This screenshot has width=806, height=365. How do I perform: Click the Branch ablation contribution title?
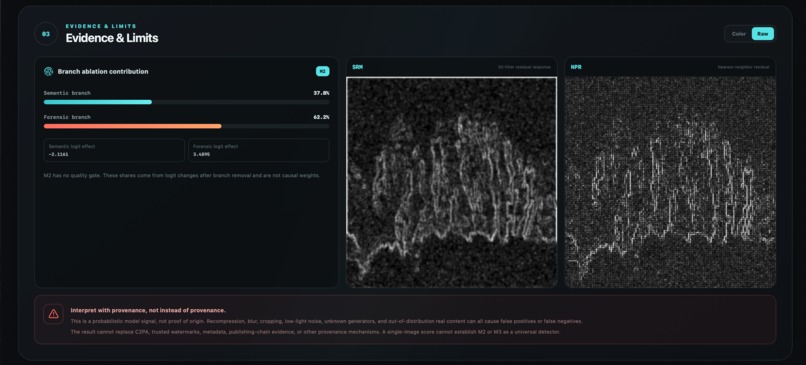pyautogui.click(x=103, y=71)
